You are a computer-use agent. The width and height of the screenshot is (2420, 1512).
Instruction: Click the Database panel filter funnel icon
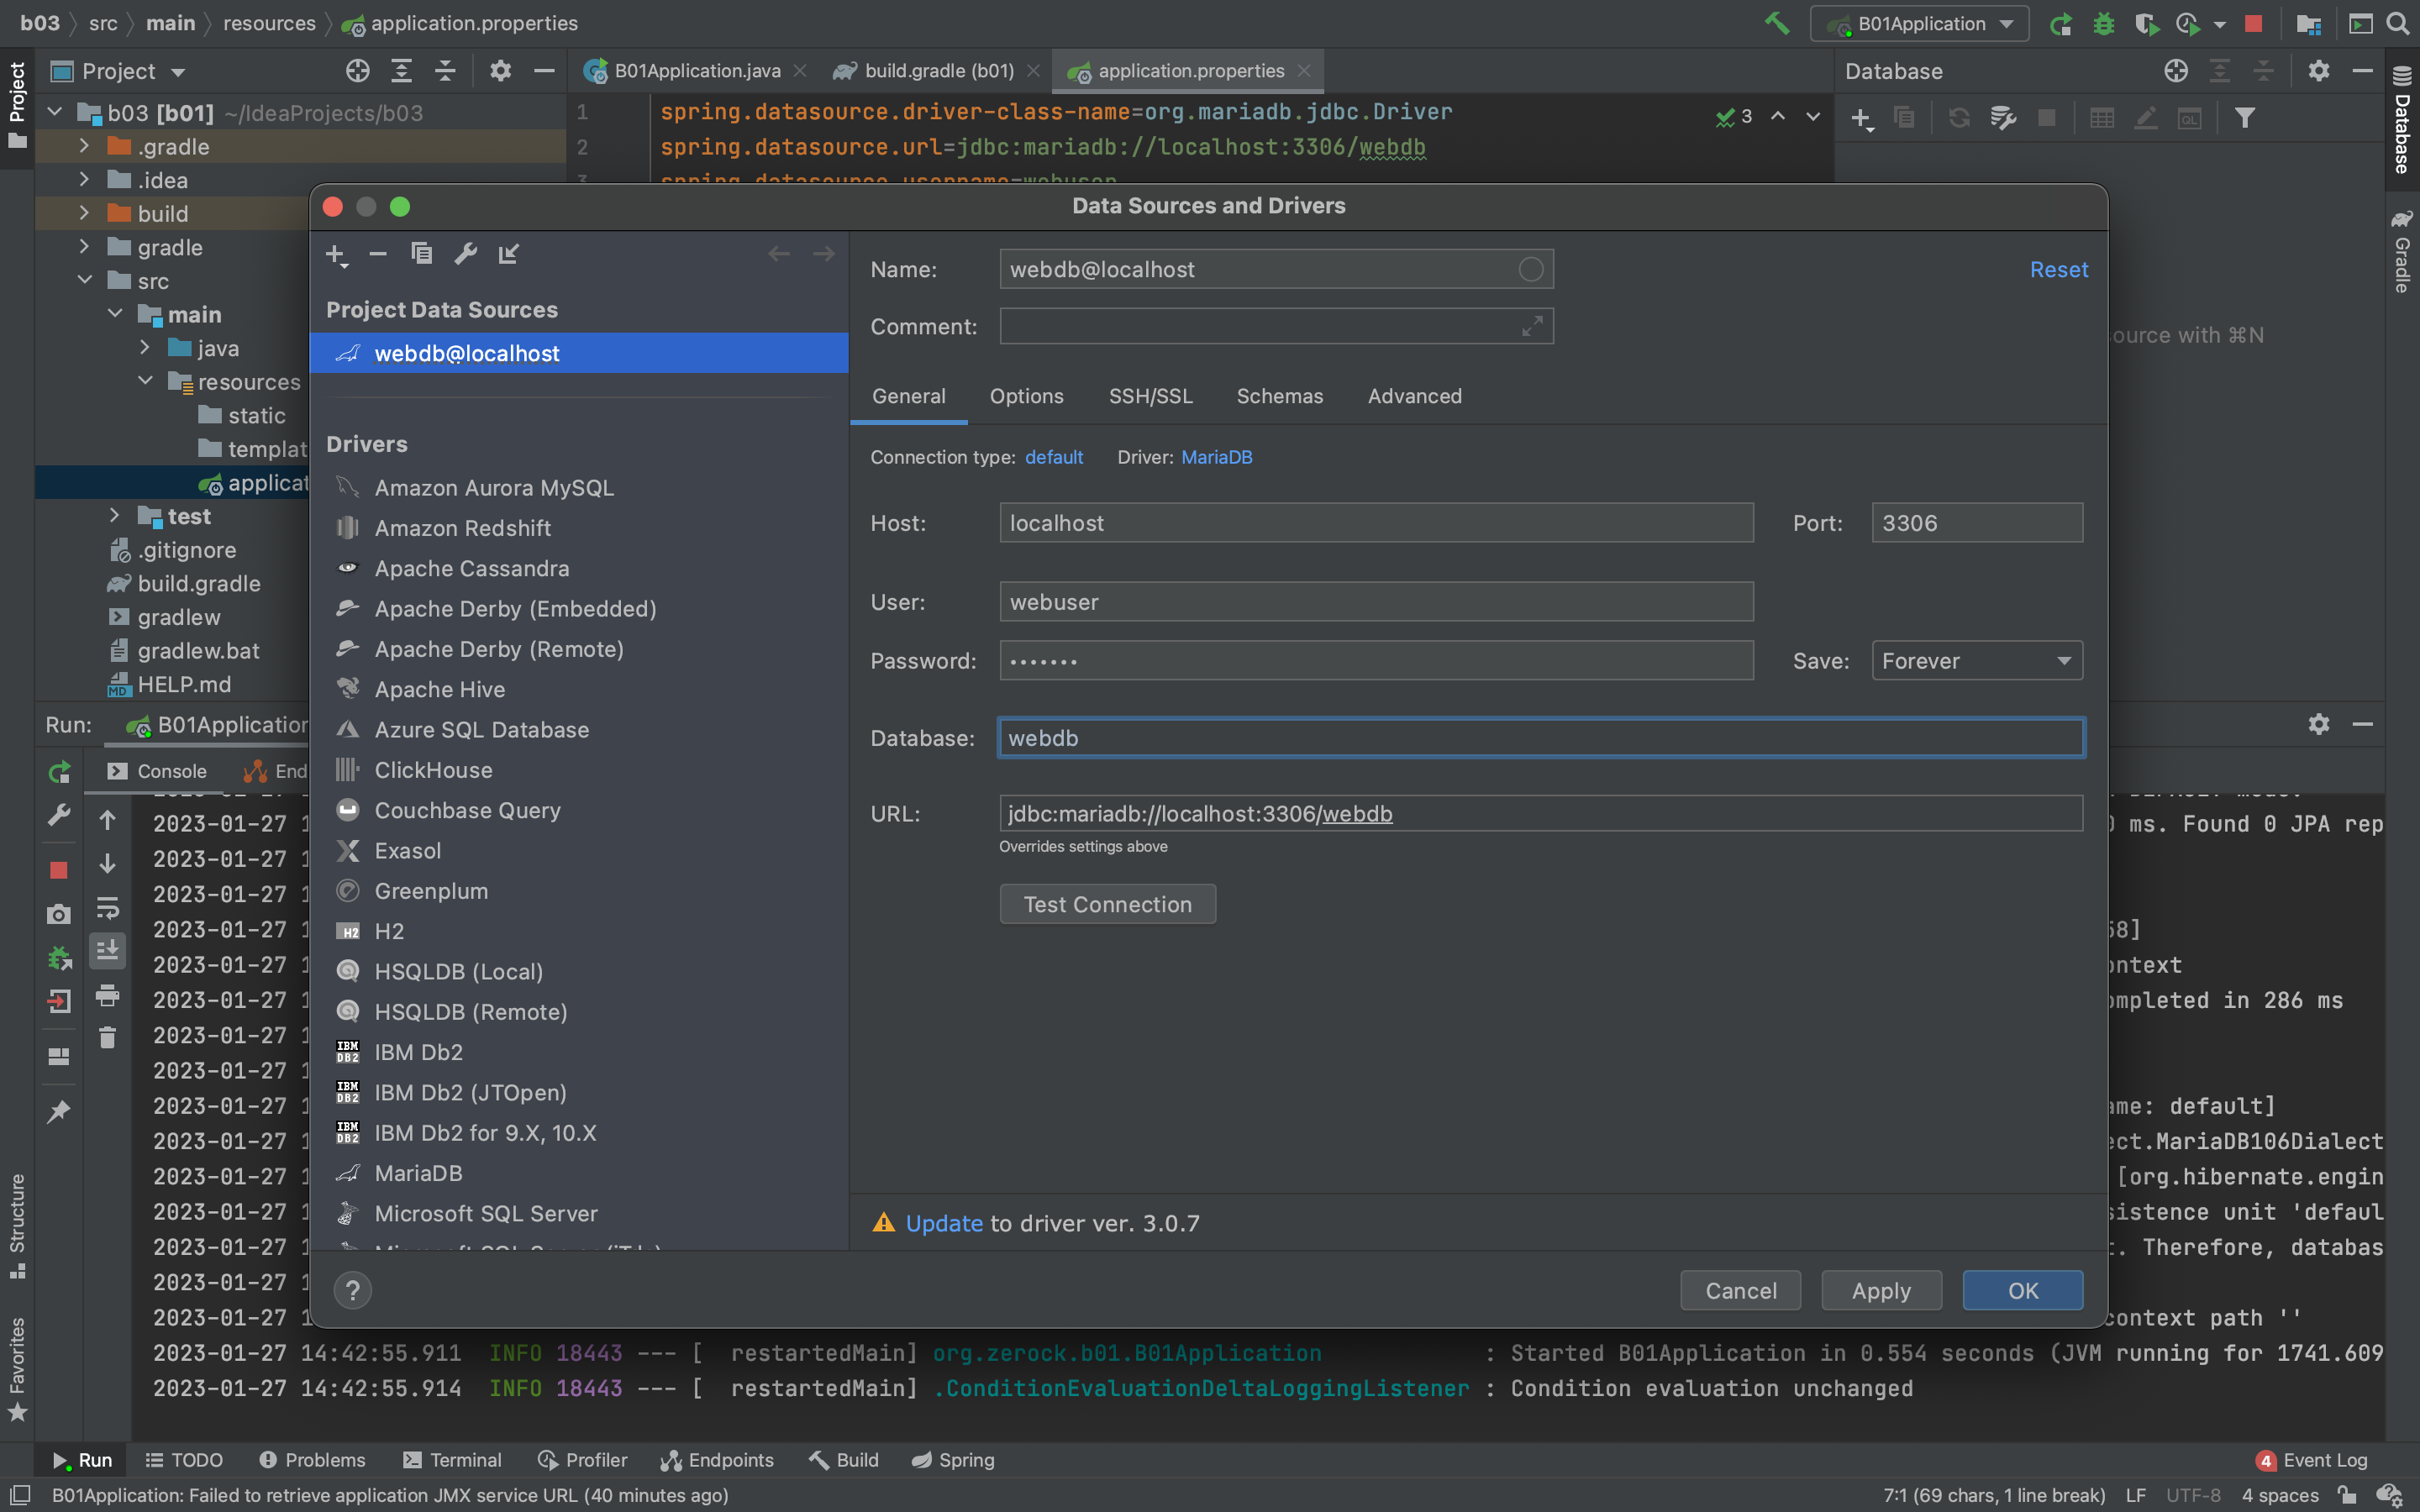point(2245,118)
